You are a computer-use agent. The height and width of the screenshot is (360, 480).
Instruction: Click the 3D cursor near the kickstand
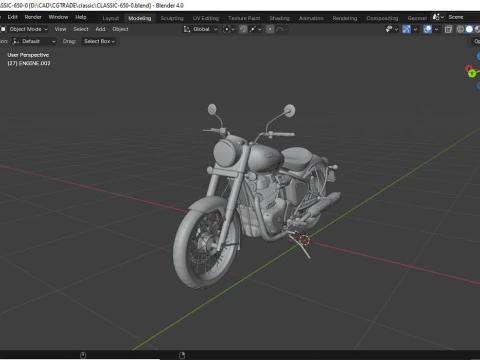click(304, 240)
